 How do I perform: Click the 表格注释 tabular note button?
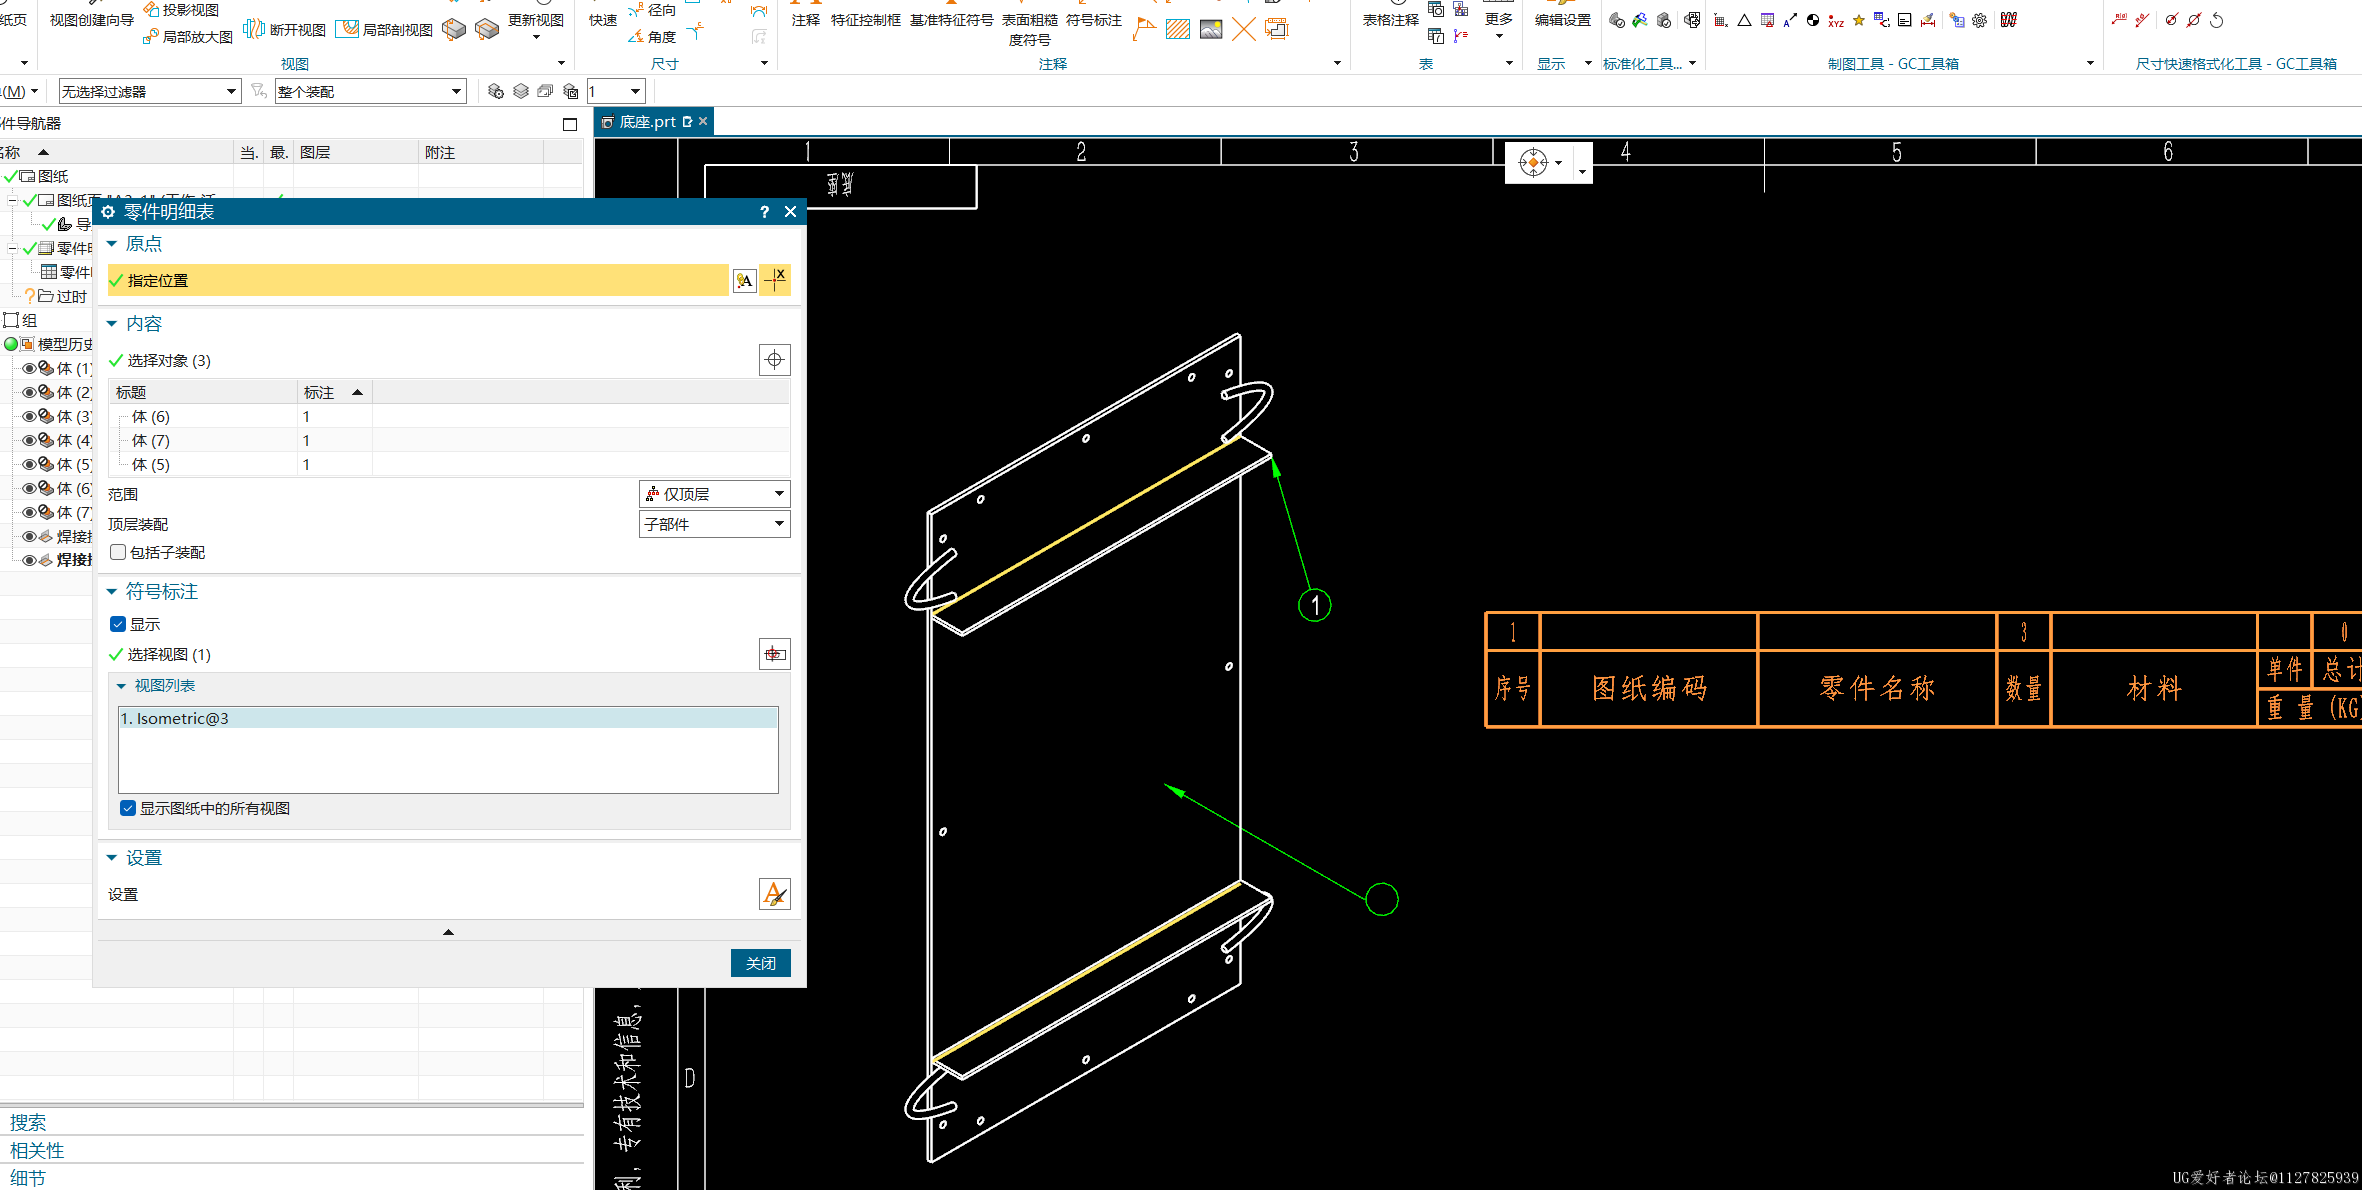pyautogui.click(x=1390, y=20)
